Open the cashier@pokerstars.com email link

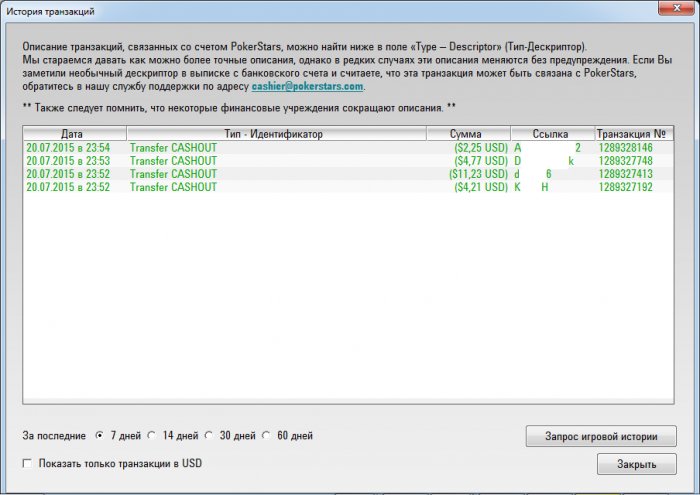307,86
